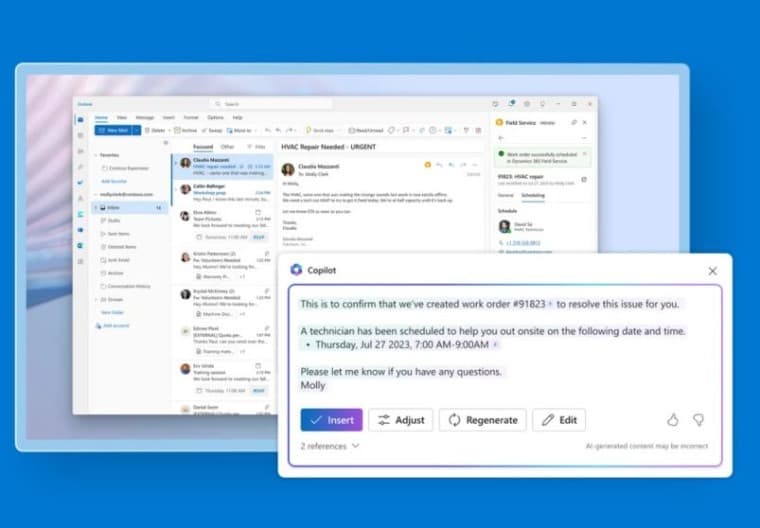Viewport: 760px width, 528px height.
Task: RSVP to the Tomorrow 11:00 AM invite
Action: click(259, 237)
